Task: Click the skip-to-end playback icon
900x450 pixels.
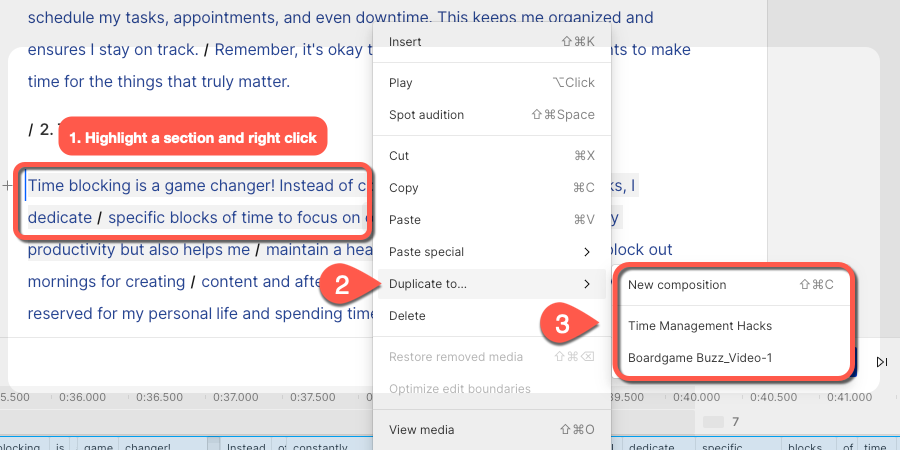Action: (x=882, y=362)
